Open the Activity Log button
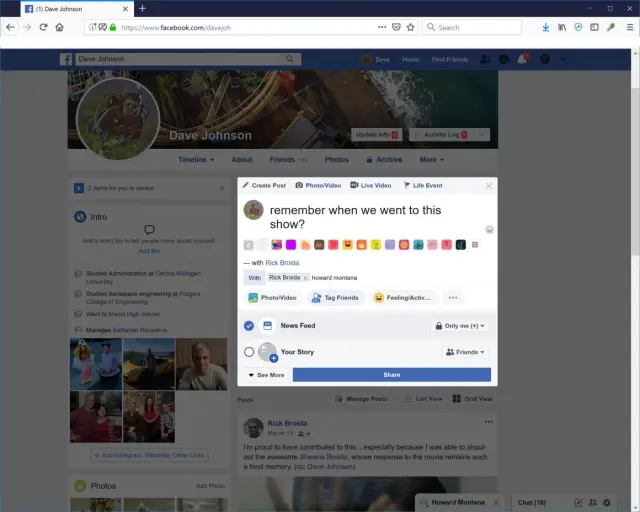This screenshot has height=512, width=640. coord(441,134)
